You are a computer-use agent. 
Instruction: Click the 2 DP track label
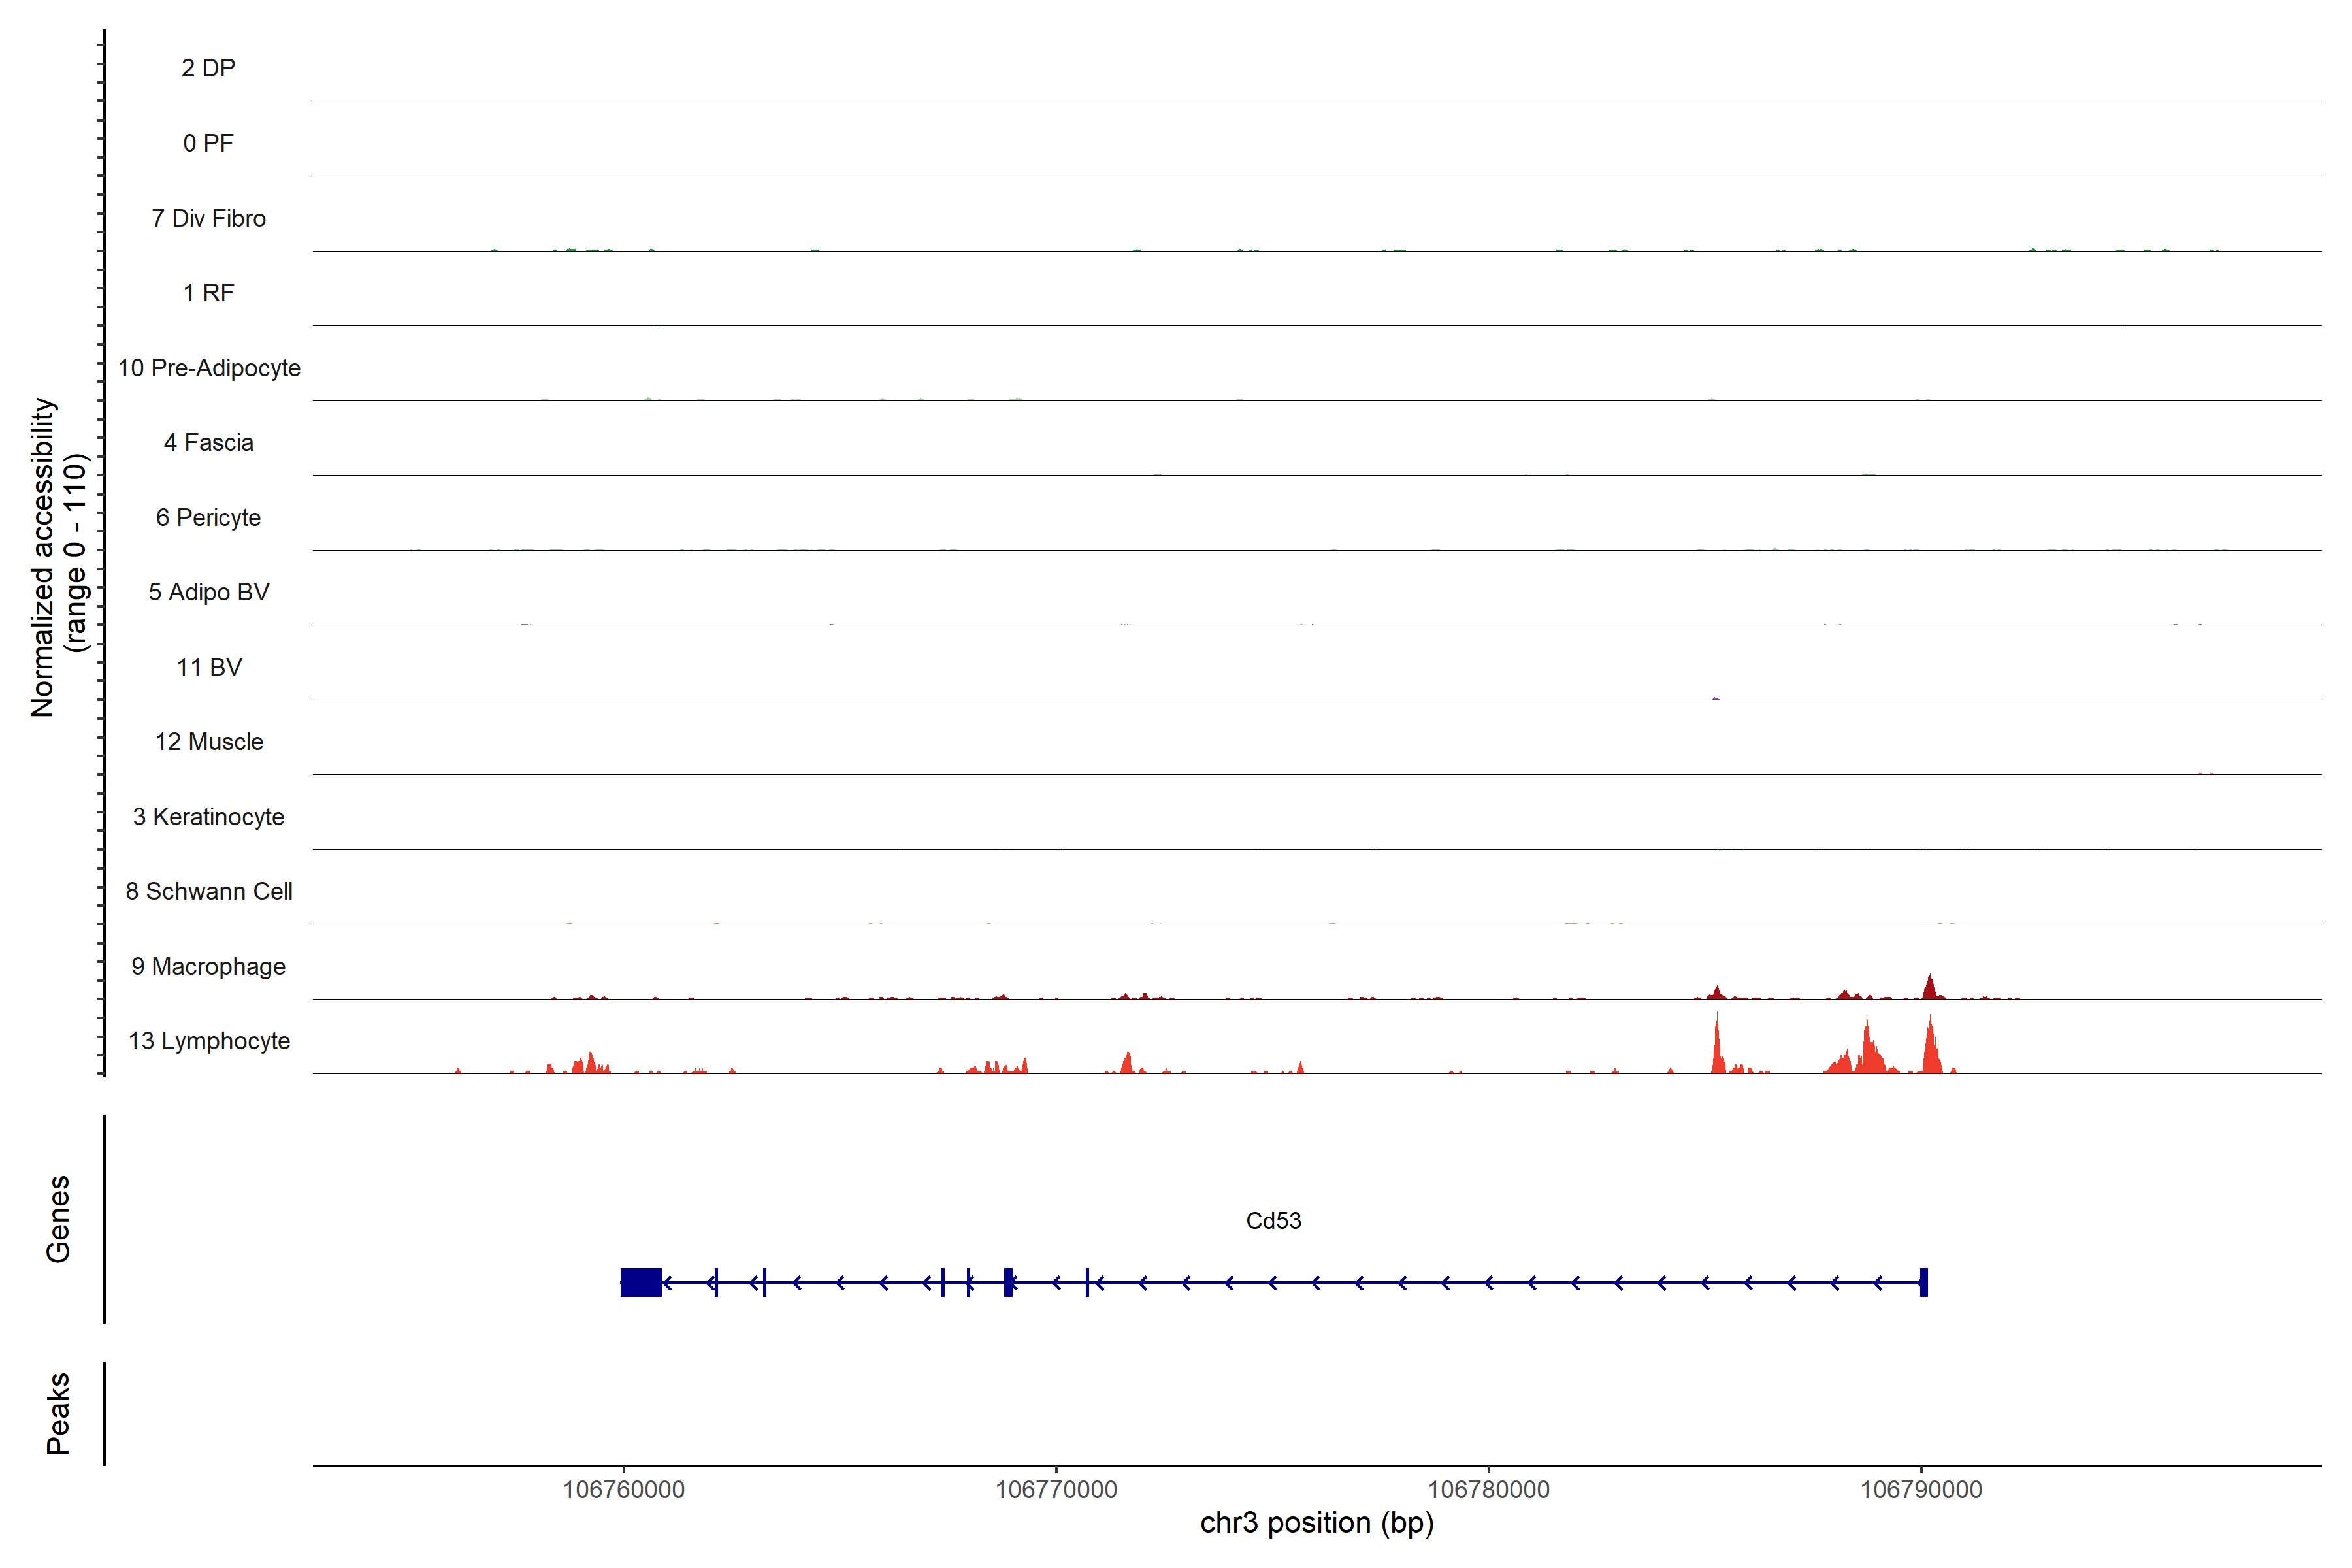(209, 68)
